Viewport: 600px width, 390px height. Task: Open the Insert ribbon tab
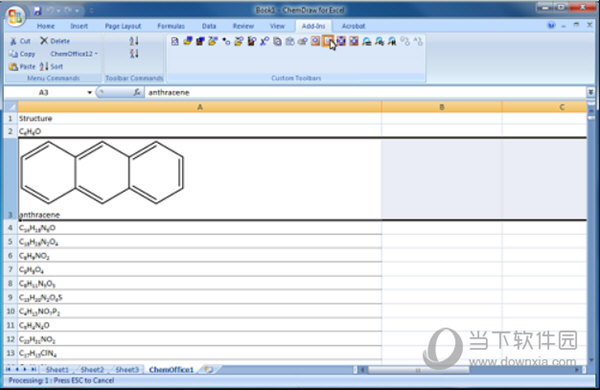(x=79, y=26)
